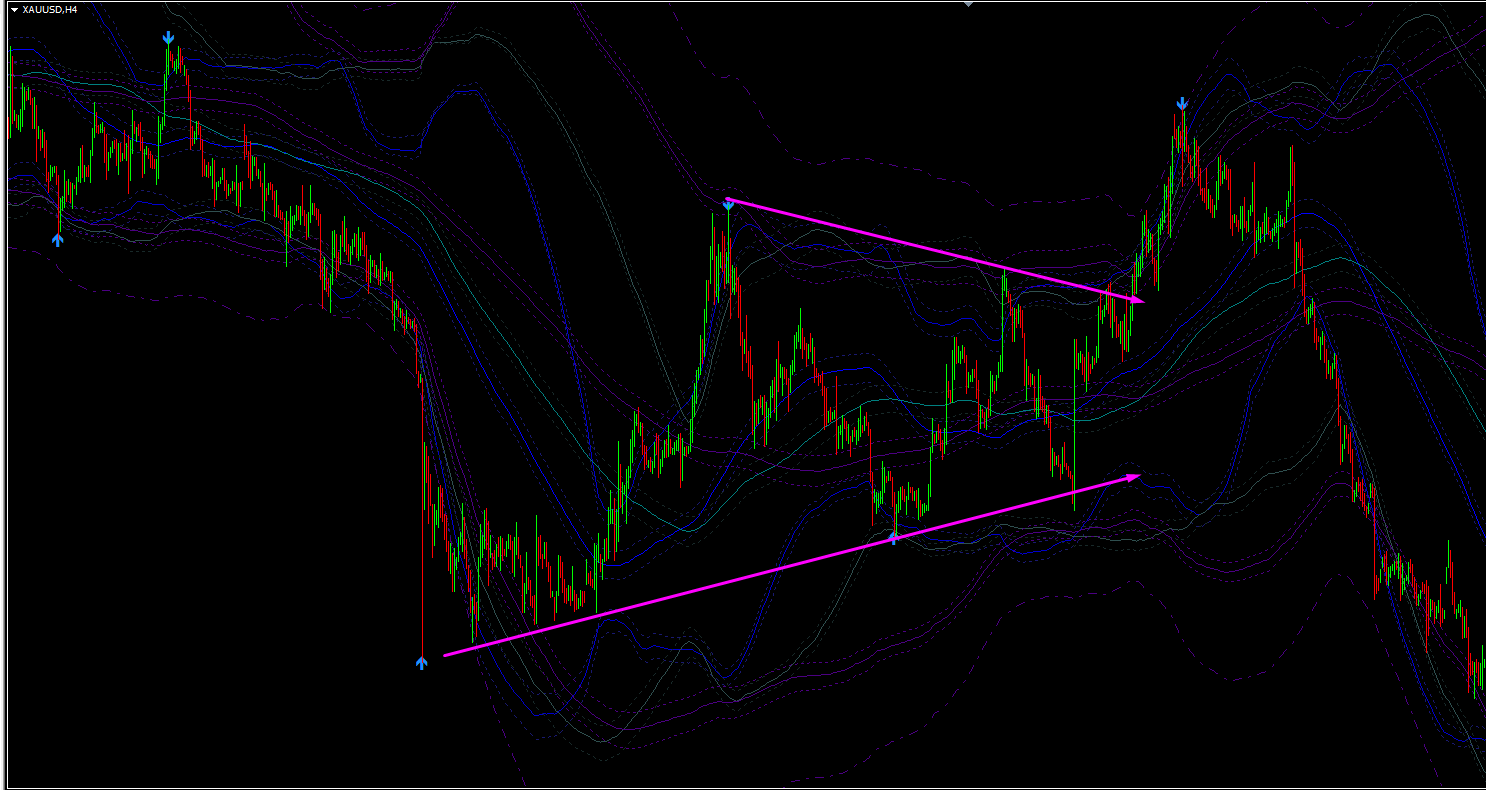This screenshot has height=790, width=1486.
Task: Select the blue up arrow touching the rising magenta line
Action: pos(894,538)
